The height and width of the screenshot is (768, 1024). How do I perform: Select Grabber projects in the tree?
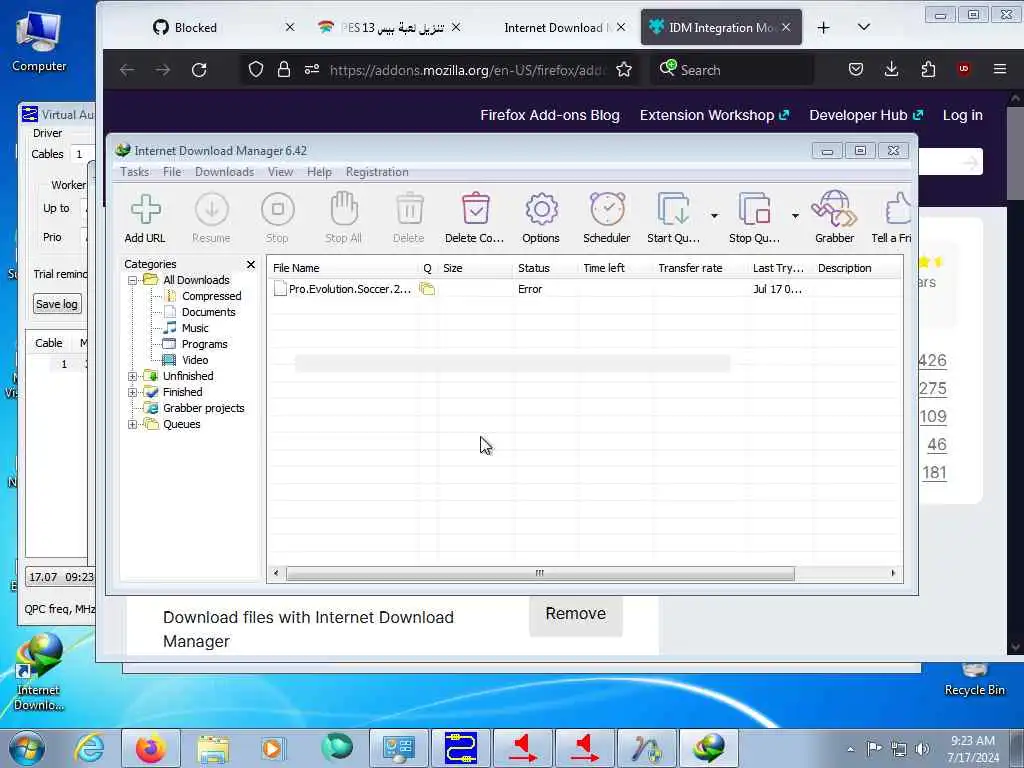203,408
